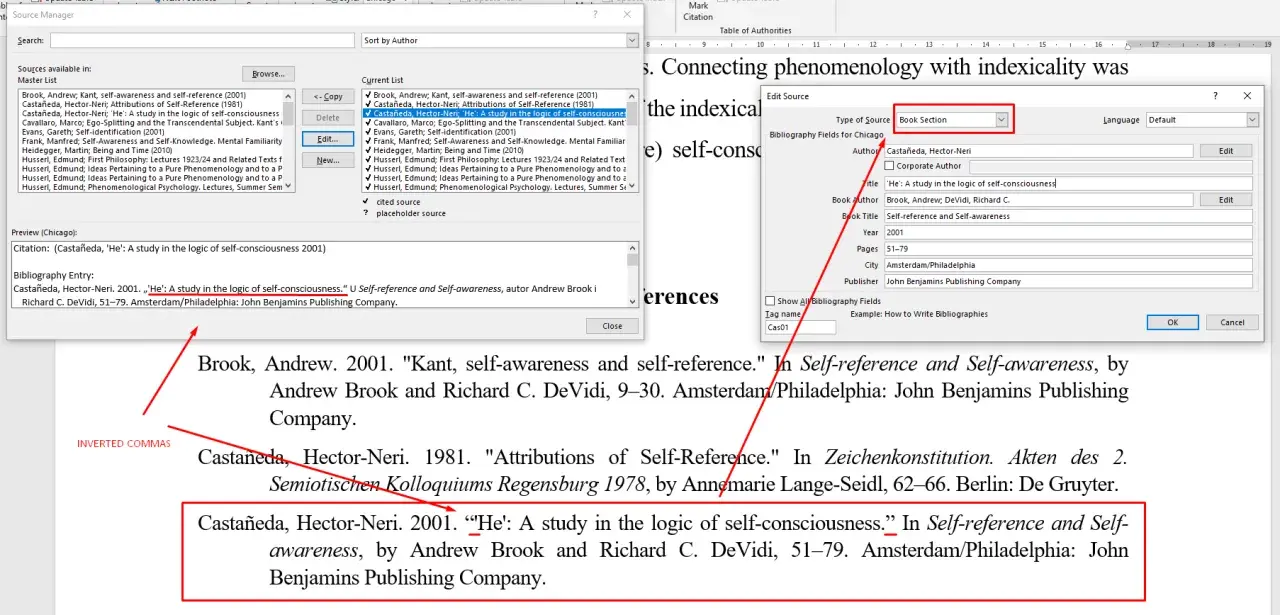Click the help question mark in Source Manager
Viewport: 1280px width, 615px height.
coord(595,15)
